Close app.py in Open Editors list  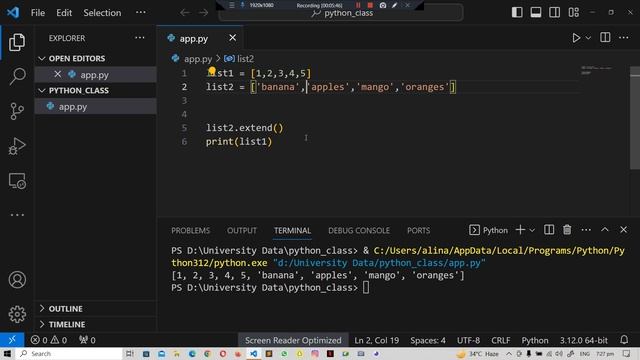tap(58, 74)
